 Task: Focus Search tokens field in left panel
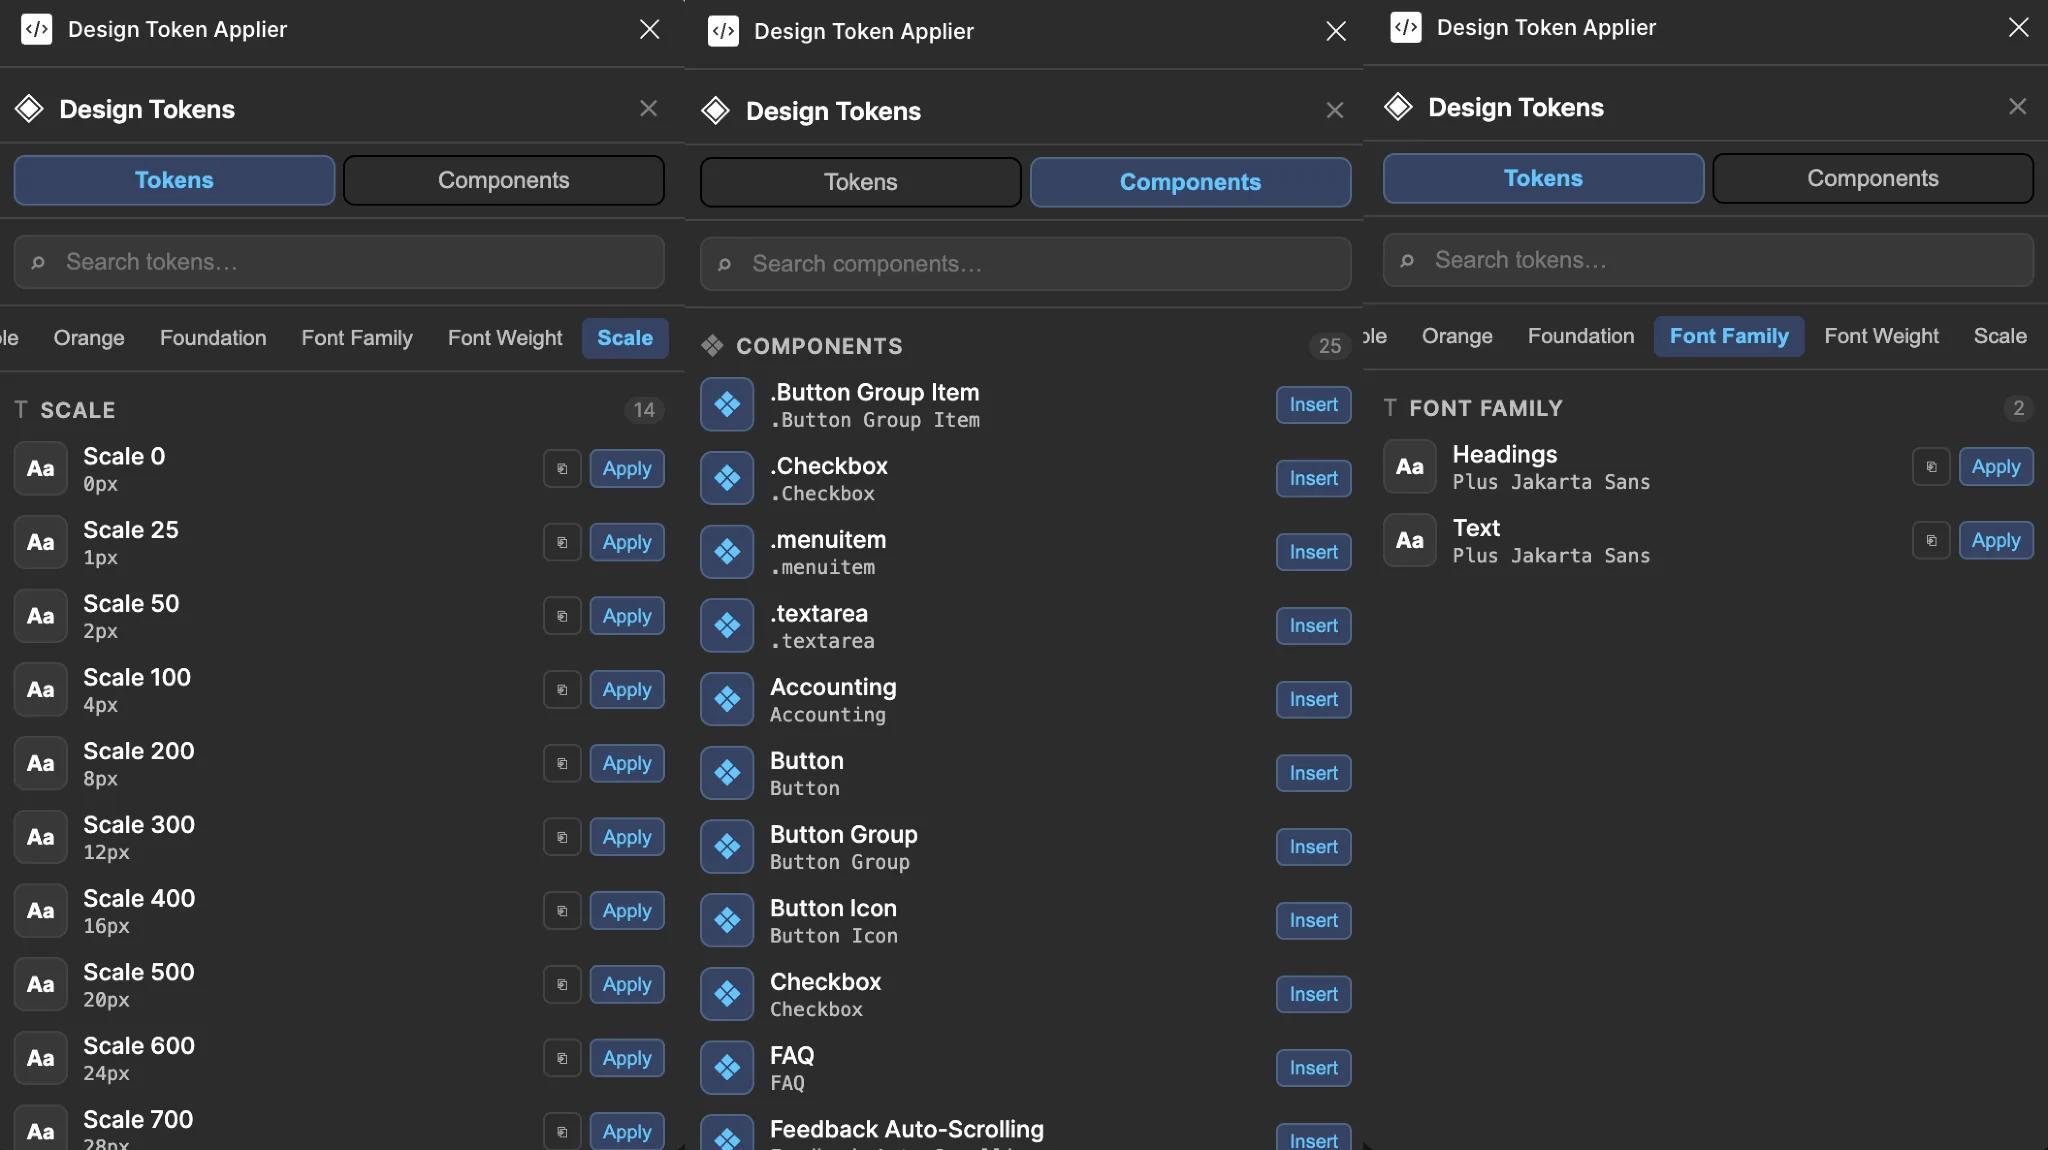(339, 262)
